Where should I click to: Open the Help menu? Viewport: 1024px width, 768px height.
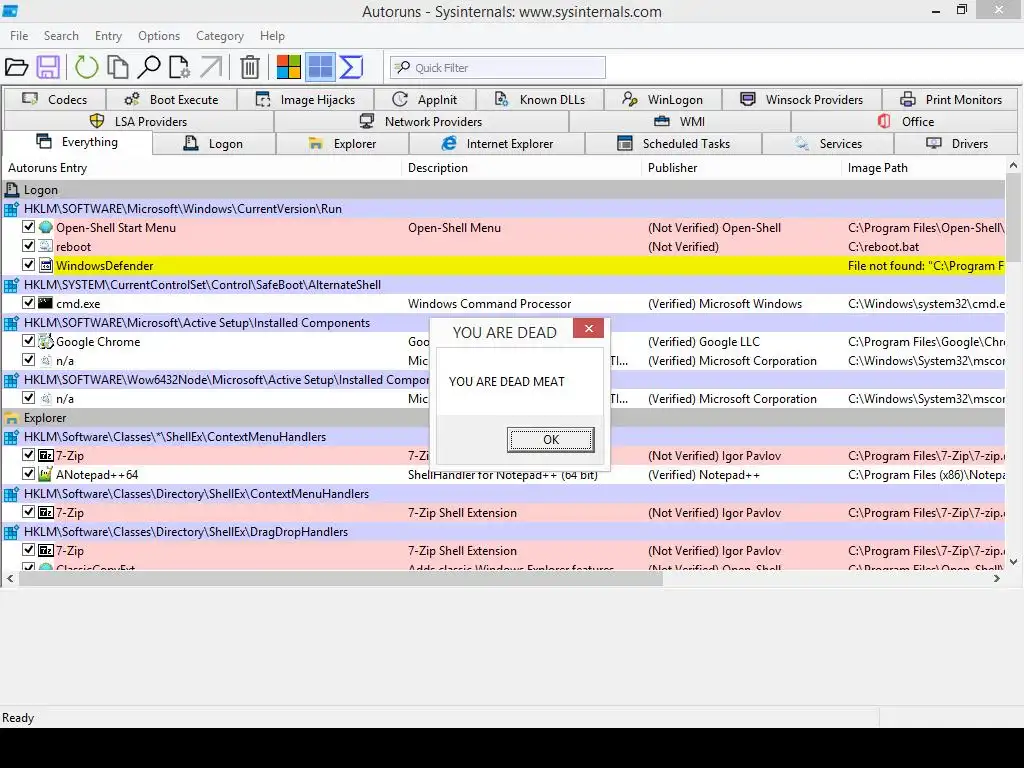272,35
